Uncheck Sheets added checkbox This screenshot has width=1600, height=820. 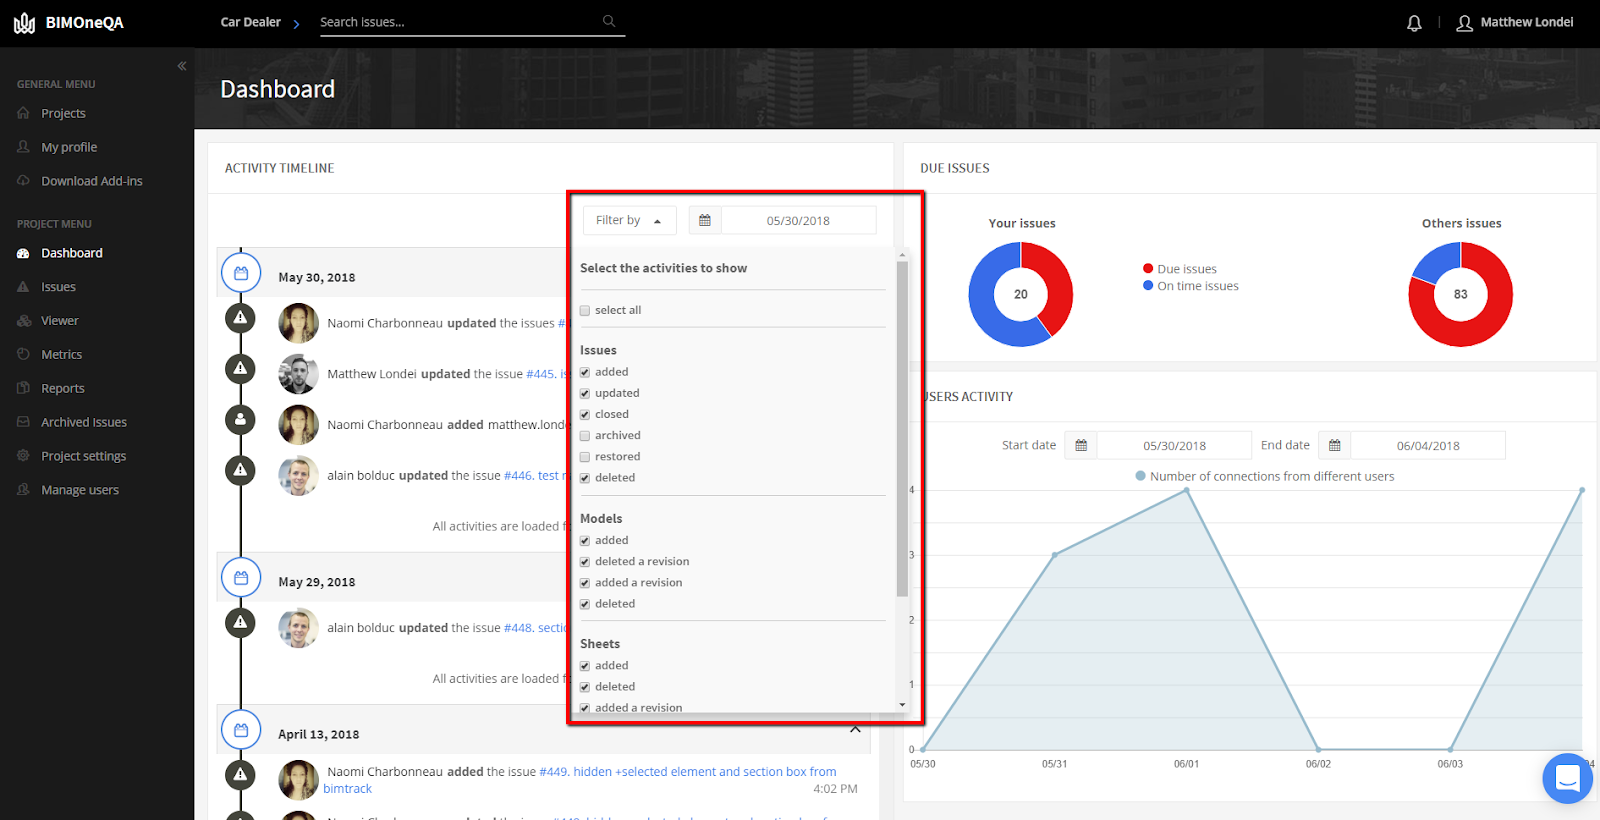pos(585,666)
